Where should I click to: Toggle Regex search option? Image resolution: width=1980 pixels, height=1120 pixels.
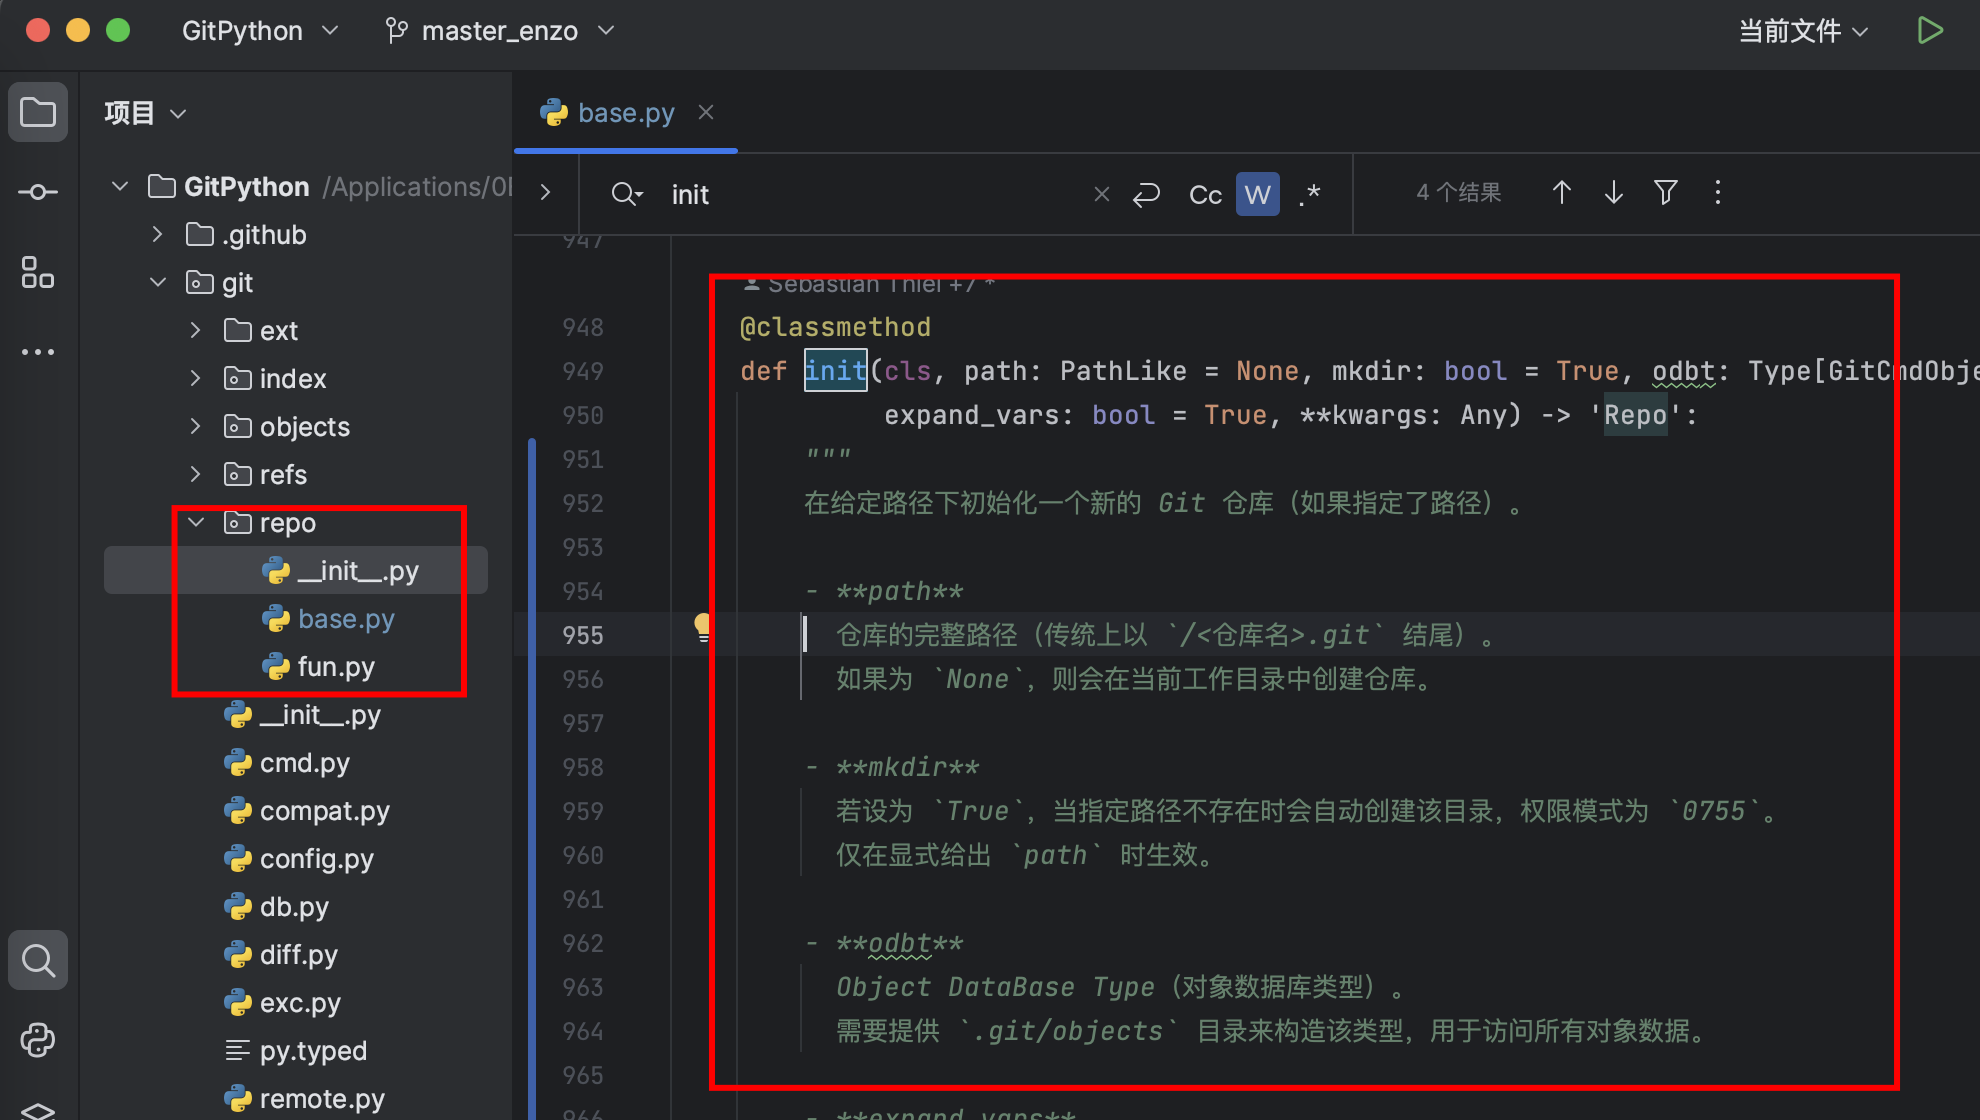click(x=1310, y=194)
